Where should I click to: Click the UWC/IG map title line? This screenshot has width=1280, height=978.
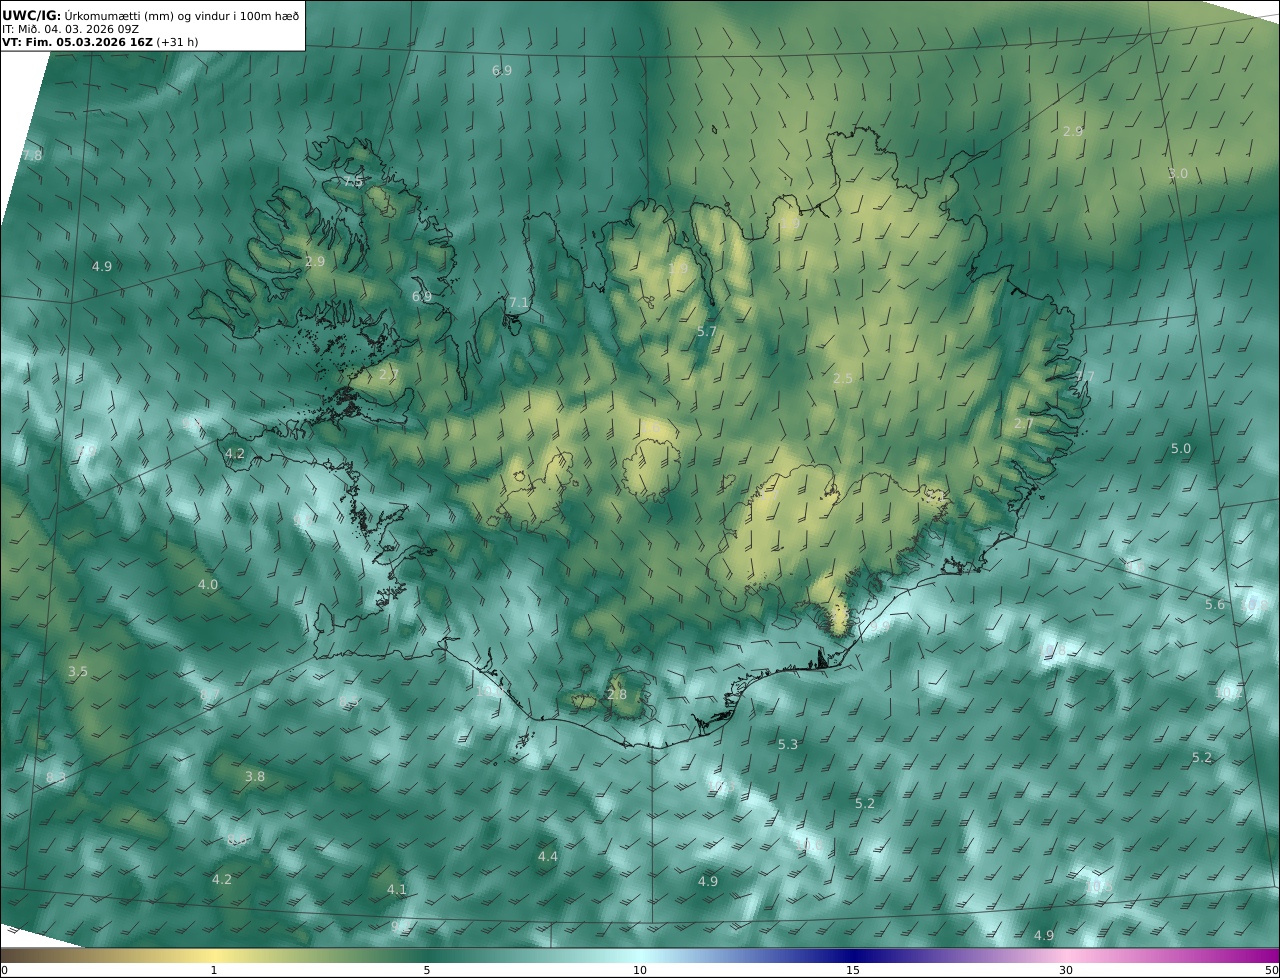(151, 14)
